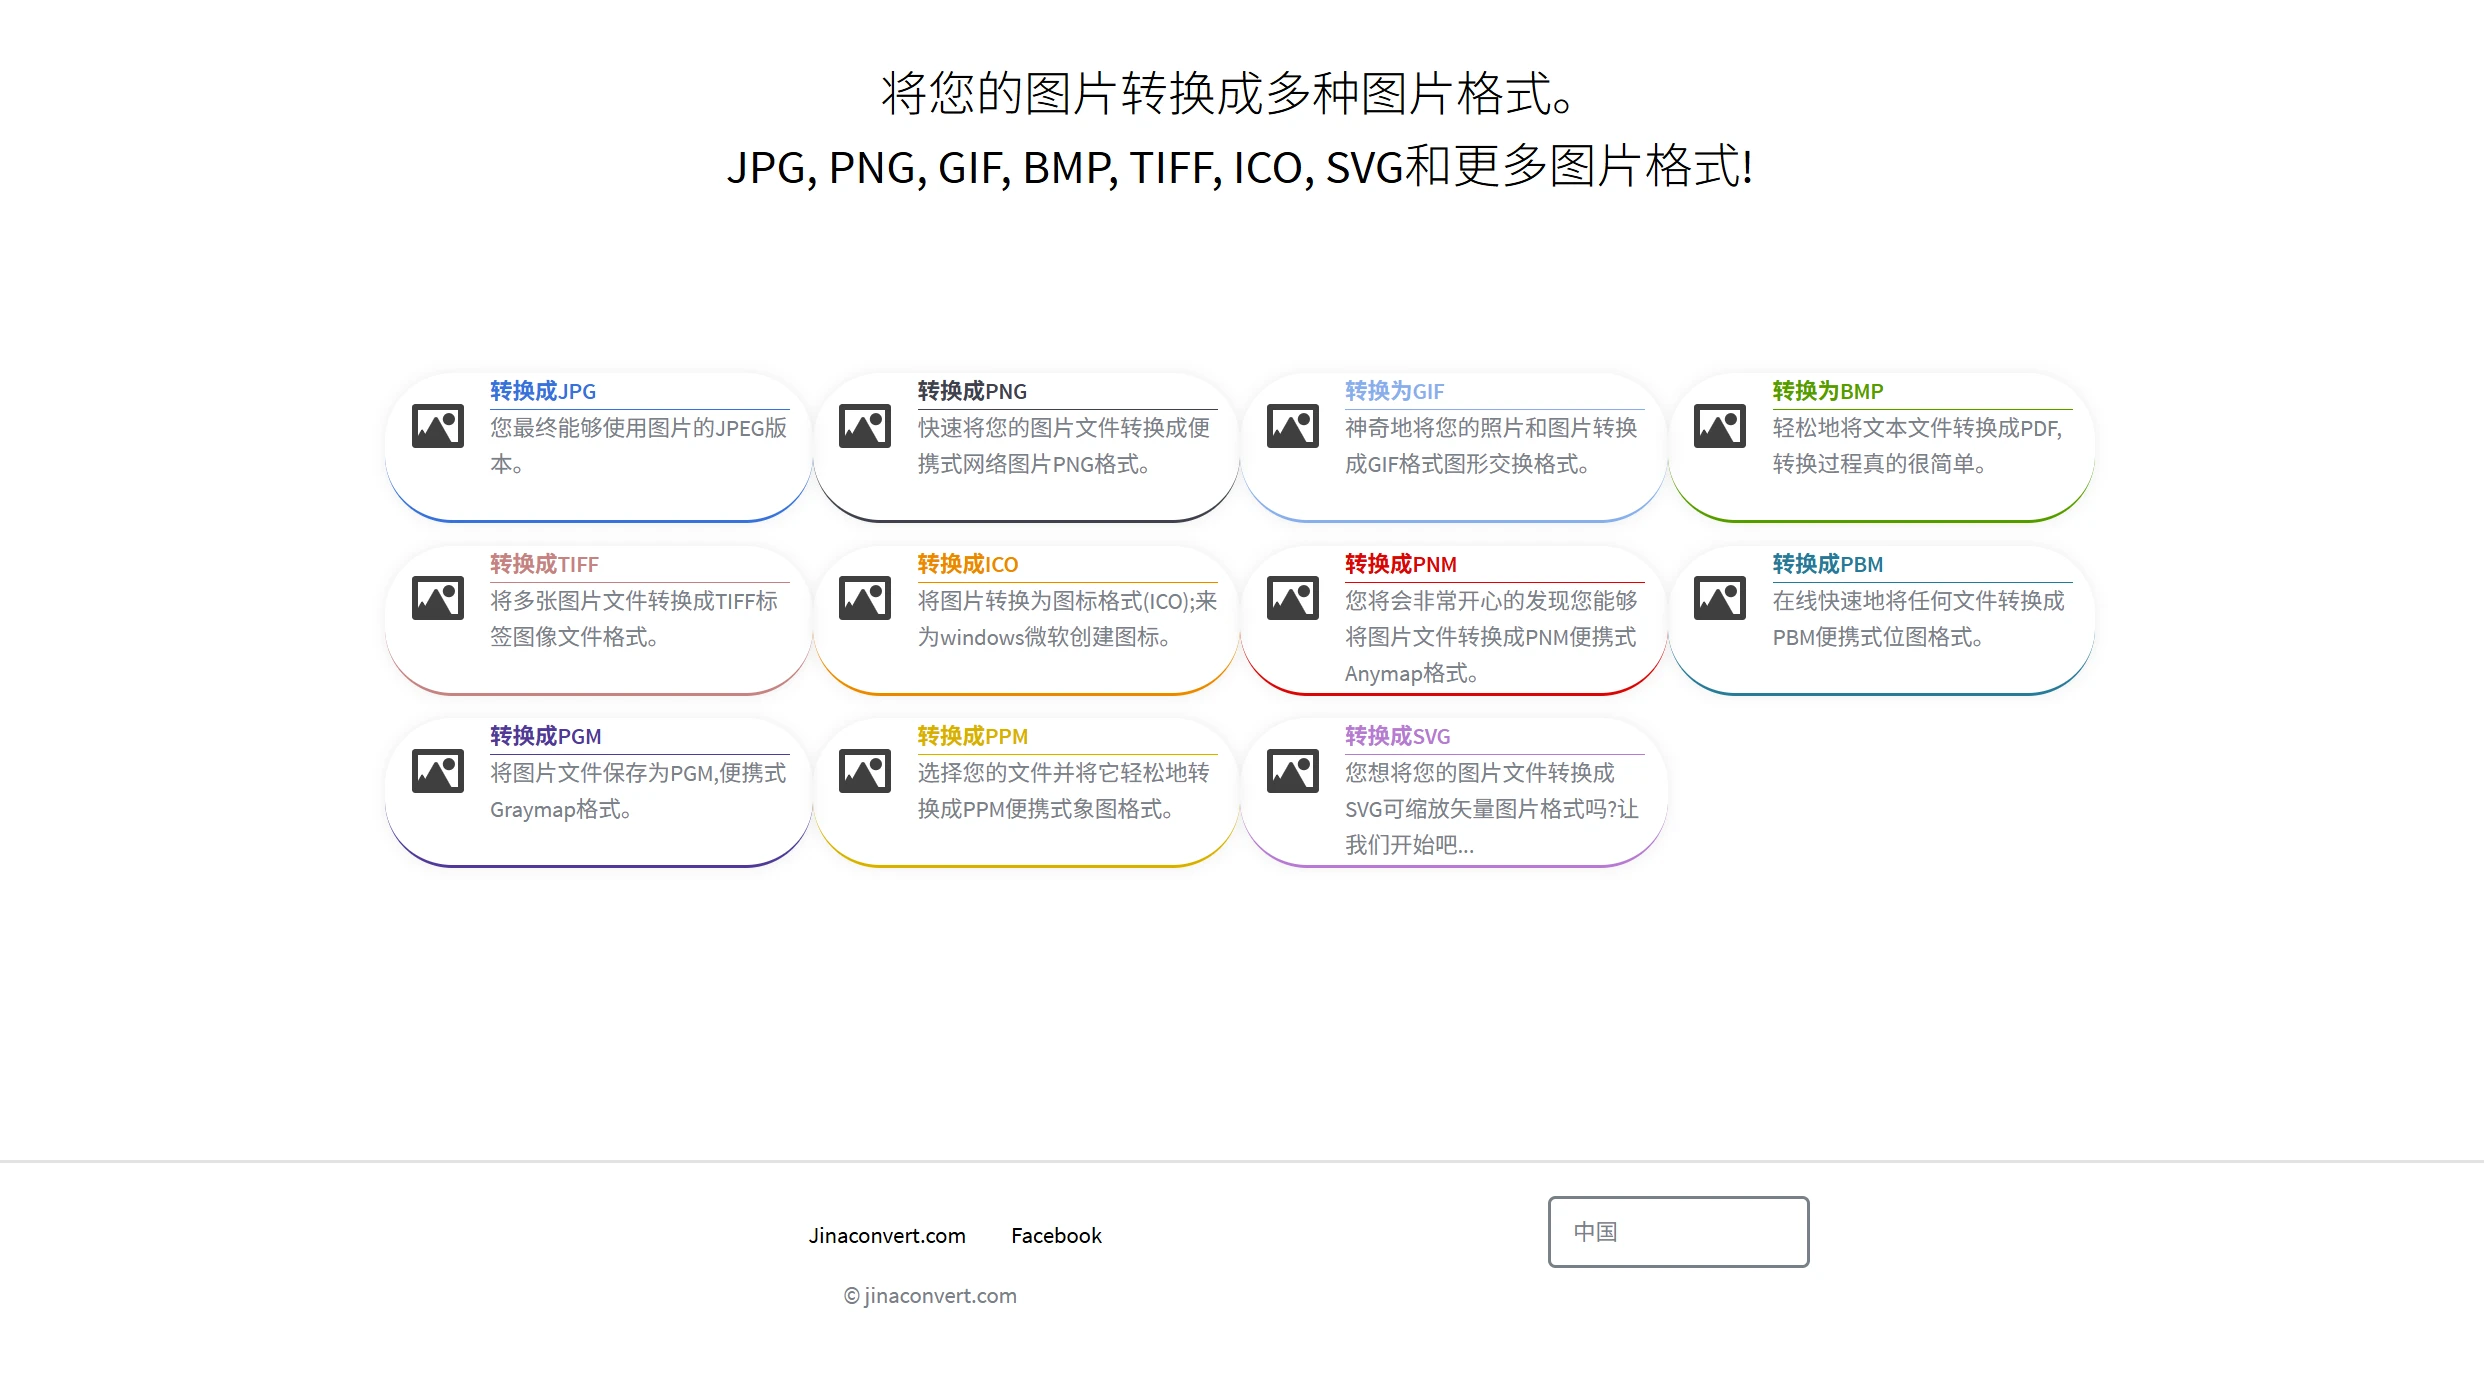This screenshot has width=2484, height=1387.
Task: Click the image icon next to 转换成TIFF
Action: tap(438, 598)
